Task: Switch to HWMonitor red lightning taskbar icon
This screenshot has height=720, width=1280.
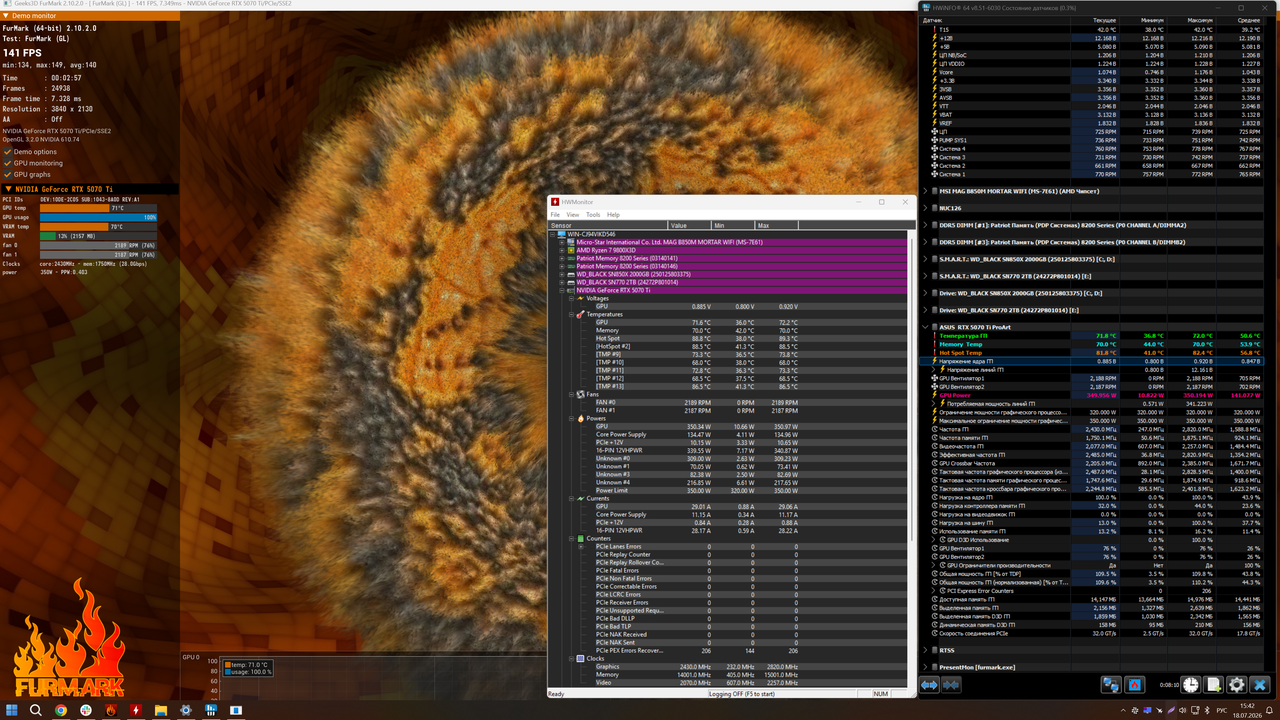Action: coord(135,710)
